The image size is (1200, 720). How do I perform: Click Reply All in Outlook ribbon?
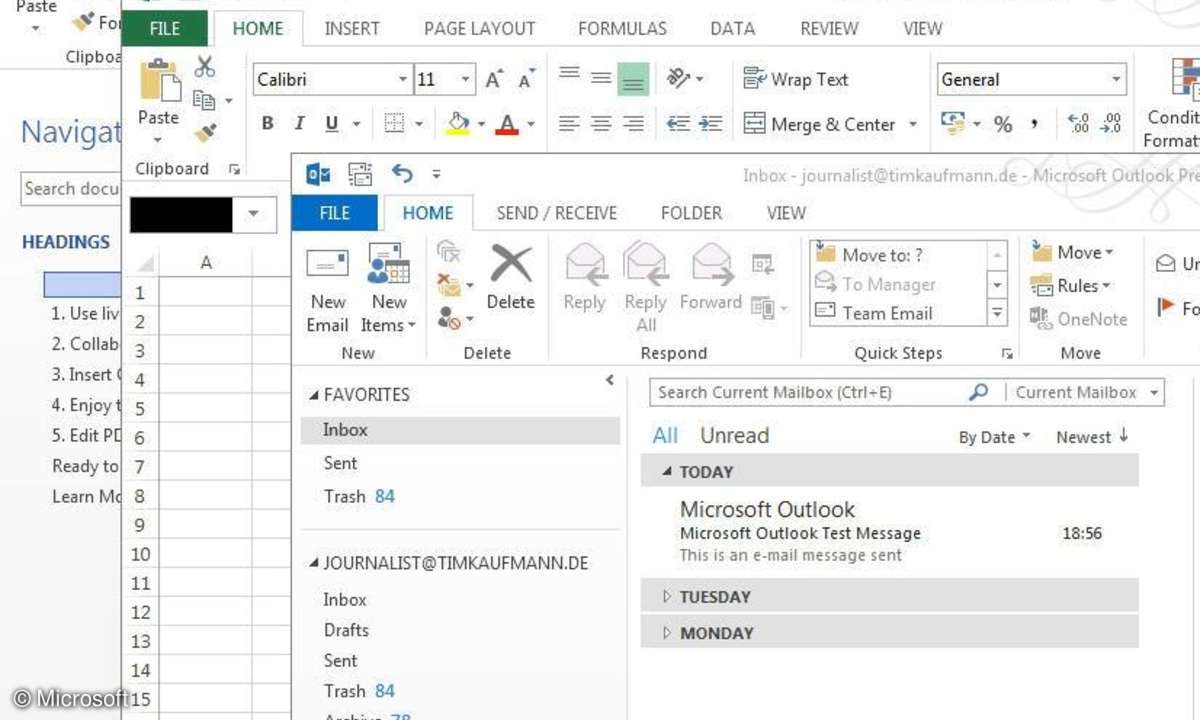pyautogui.click(x=646, y=289)
